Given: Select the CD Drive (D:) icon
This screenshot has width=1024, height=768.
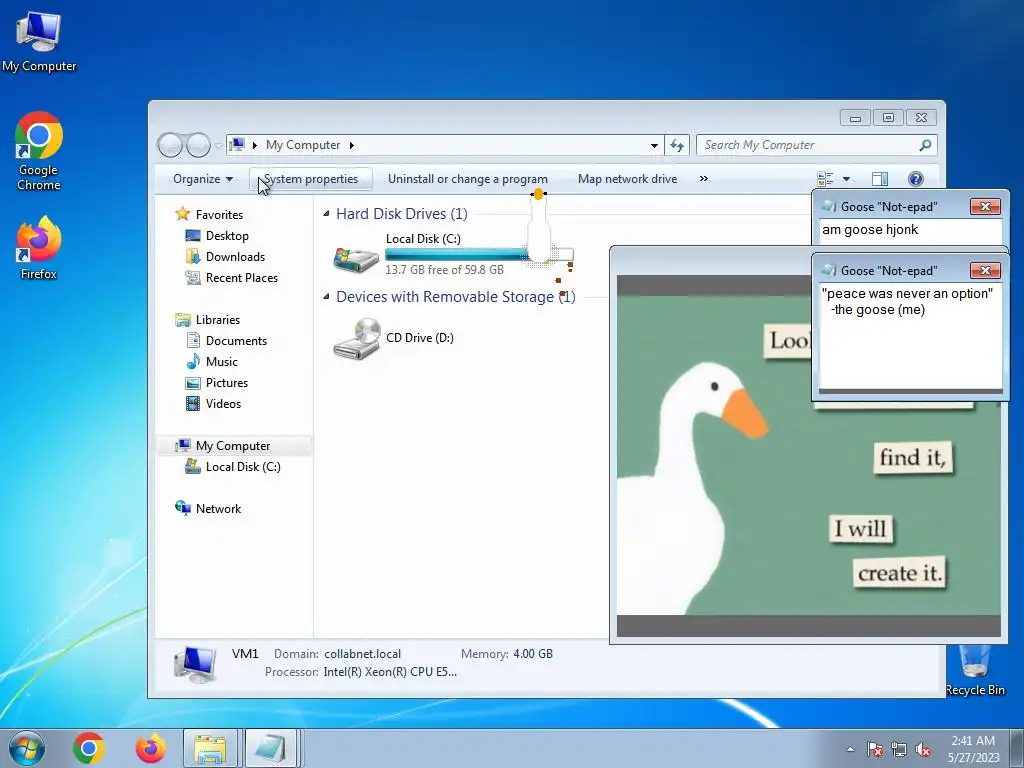Looking at the screenshot, I should click(356, 338).
